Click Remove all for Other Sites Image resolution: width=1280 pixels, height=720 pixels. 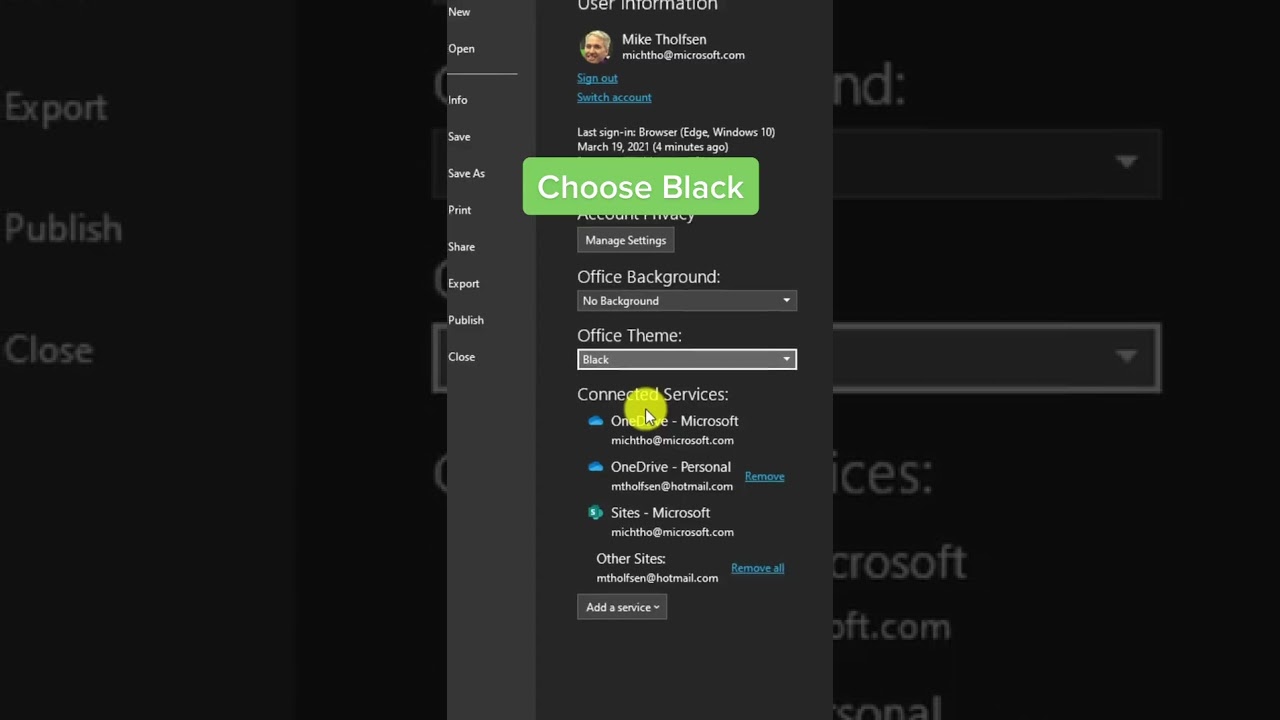tap(757, 568)
